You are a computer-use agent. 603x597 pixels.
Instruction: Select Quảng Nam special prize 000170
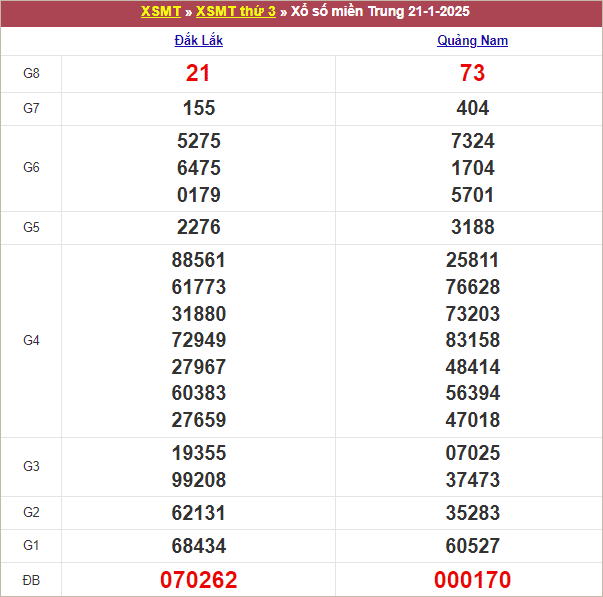point(473,580)
